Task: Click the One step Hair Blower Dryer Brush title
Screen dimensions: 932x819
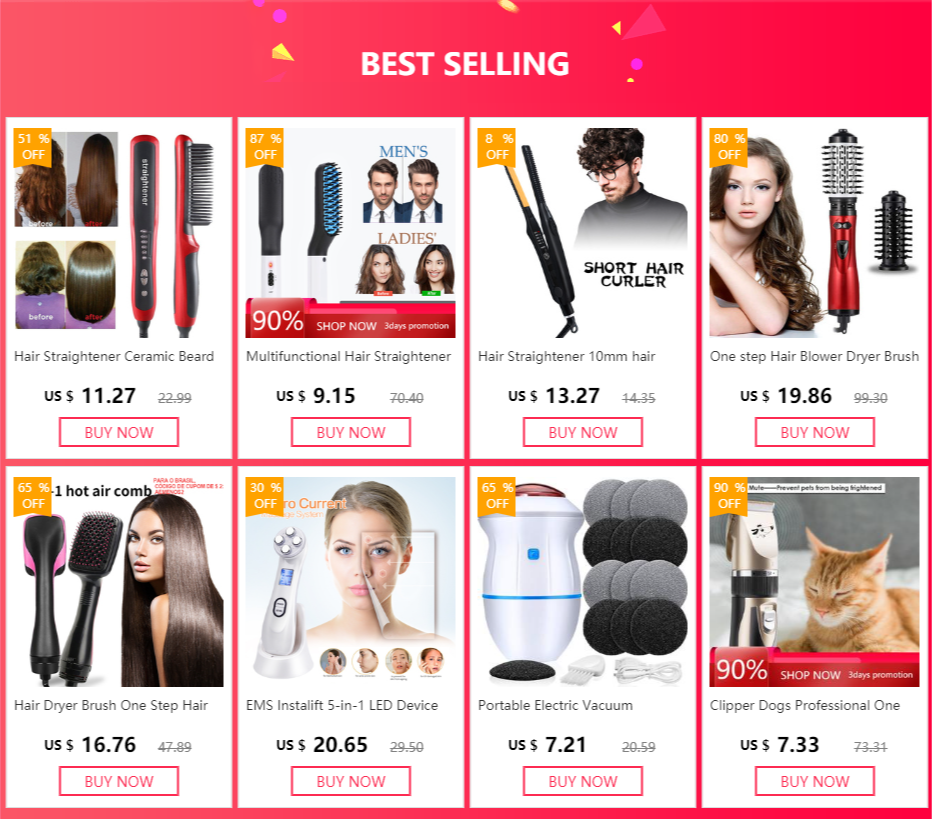Action: [814, 357]
